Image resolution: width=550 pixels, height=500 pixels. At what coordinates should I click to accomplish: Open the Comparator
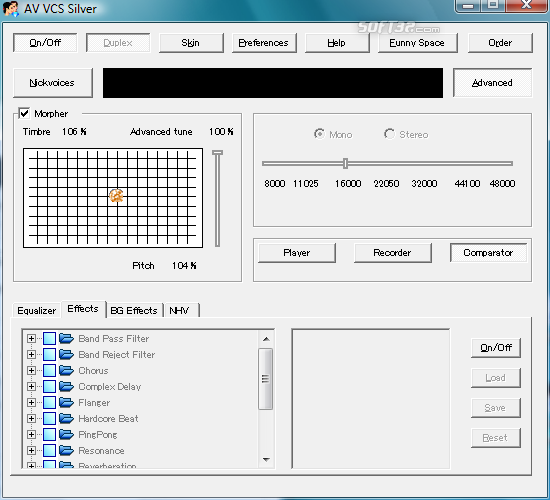pyautogui.click(x=488, y=253)
